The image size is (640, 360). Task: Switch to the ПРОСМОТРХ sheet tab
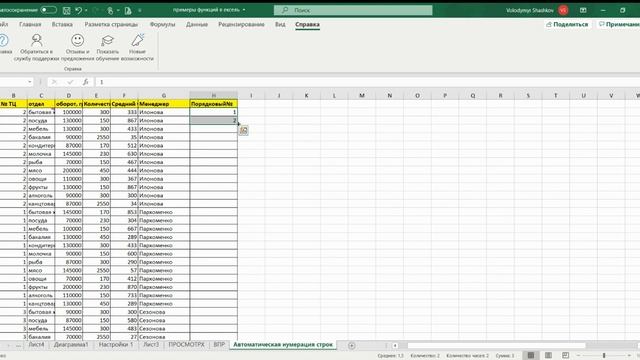[187, 344]
